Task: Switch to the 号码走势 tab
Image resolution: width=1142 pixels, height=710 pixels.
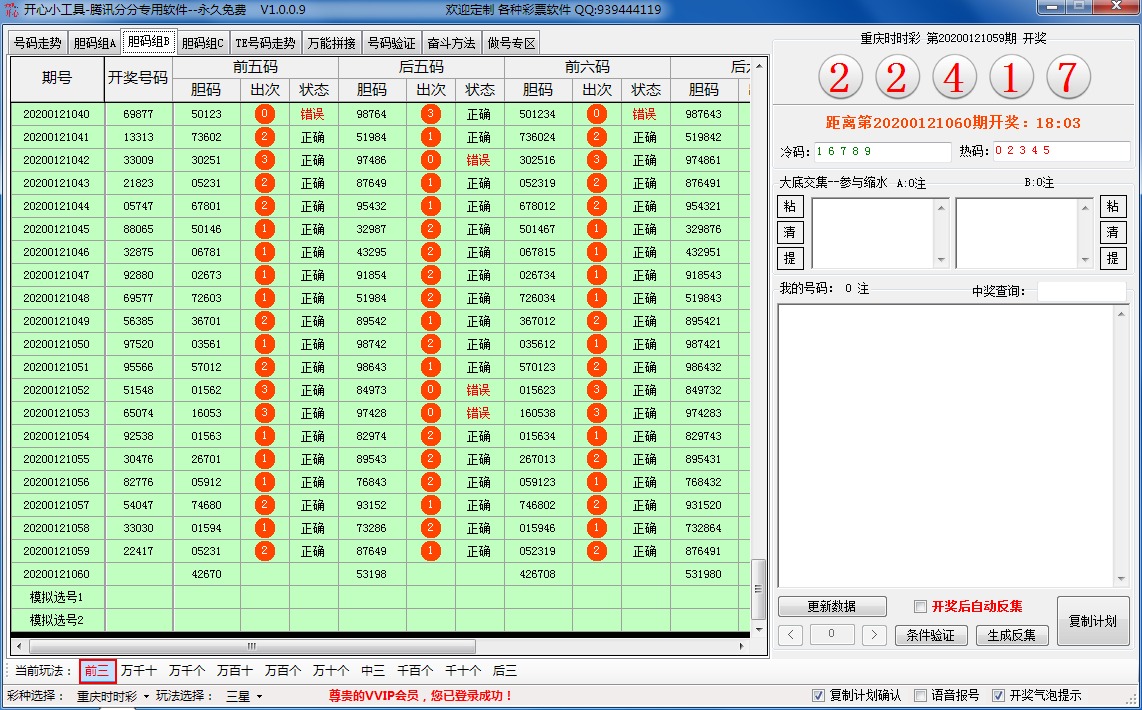Action: tap(38, 43)
